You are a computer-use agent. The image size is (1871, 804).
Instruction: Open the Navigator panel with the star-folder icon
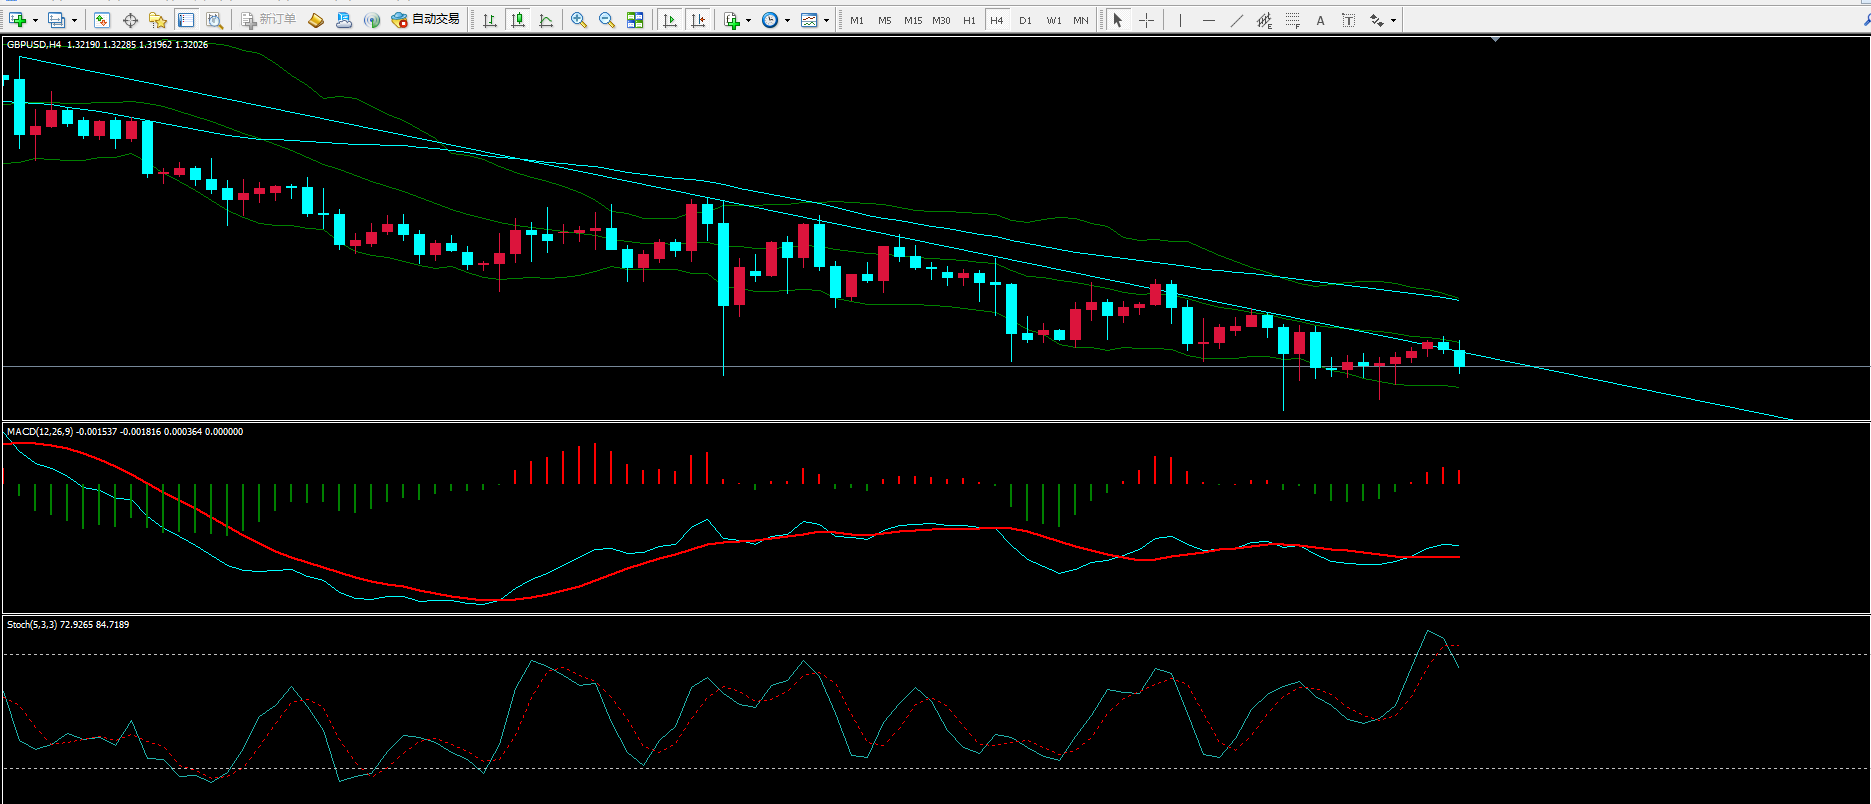click(x=158, y=20)
